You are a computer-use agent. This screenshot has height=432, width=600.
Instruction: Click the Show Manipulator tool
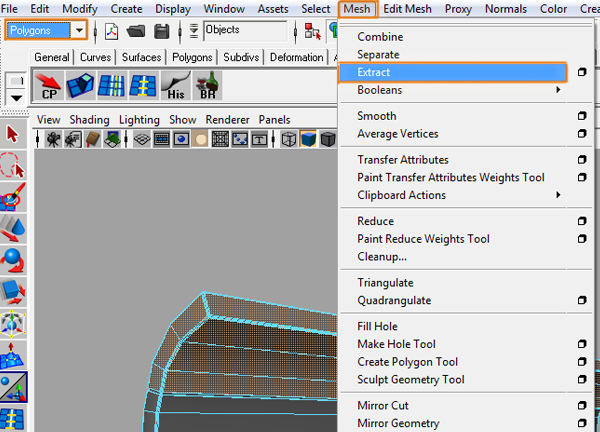coord(13,387)
